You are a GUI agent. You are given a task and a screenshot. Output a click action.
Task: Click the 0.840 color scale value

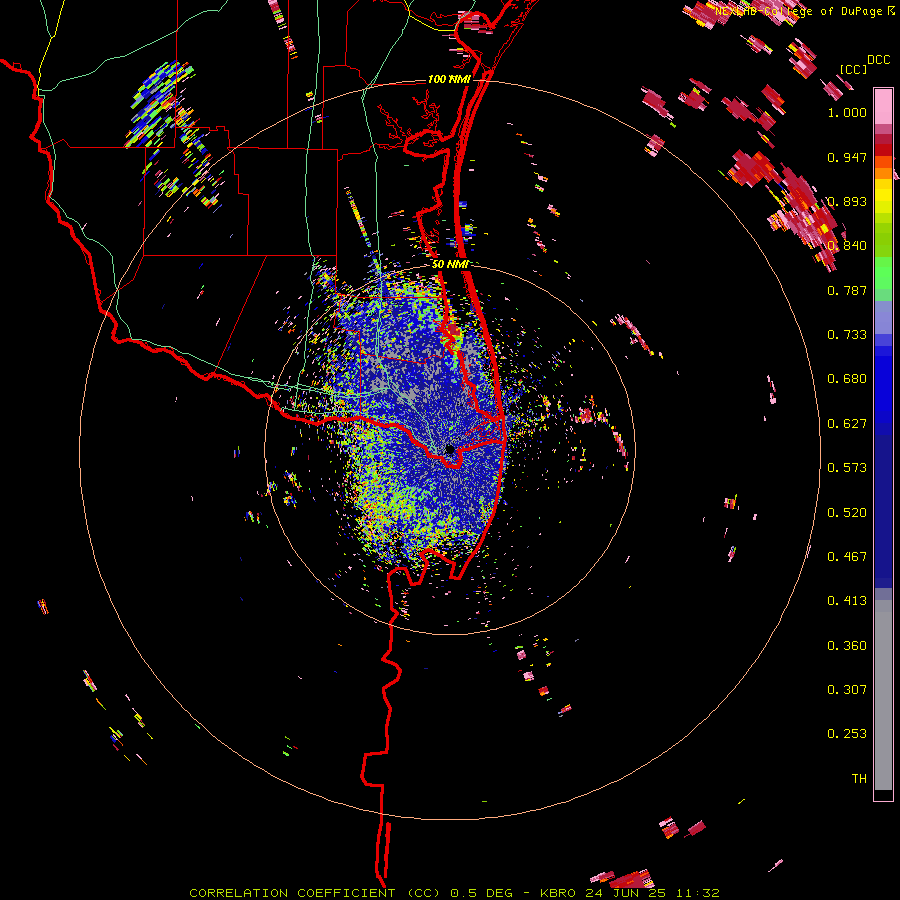pos(847,246)
